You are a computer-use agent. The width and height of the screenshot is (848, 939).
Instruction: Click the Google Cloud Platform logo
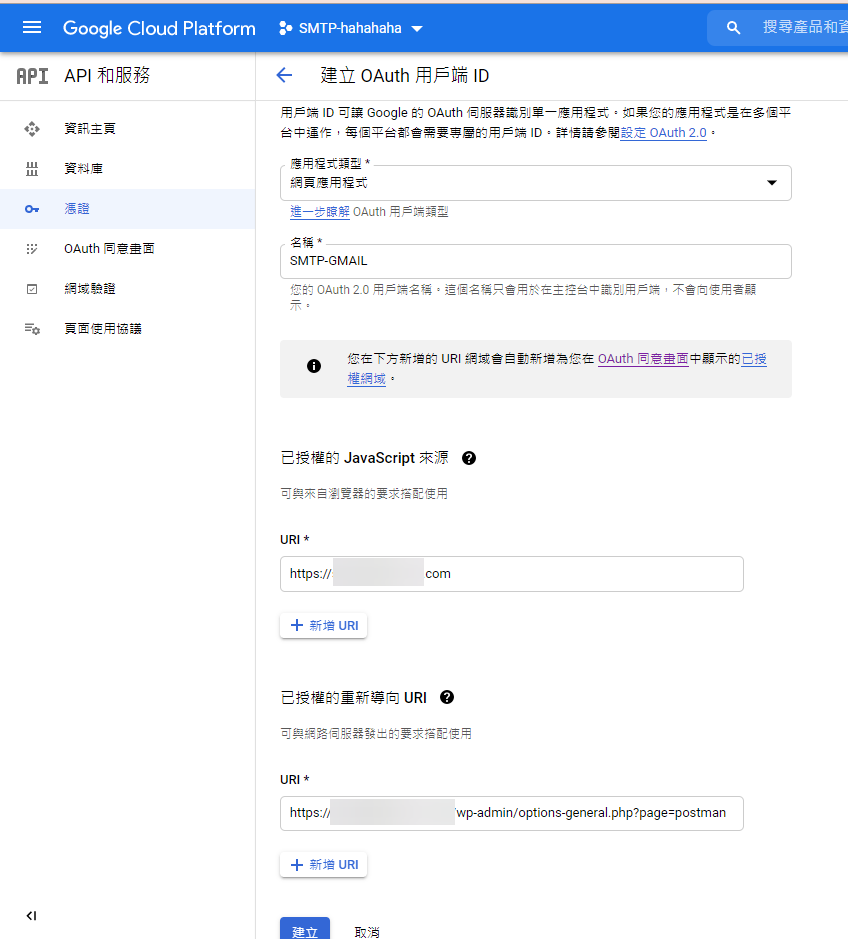(159, 28)
